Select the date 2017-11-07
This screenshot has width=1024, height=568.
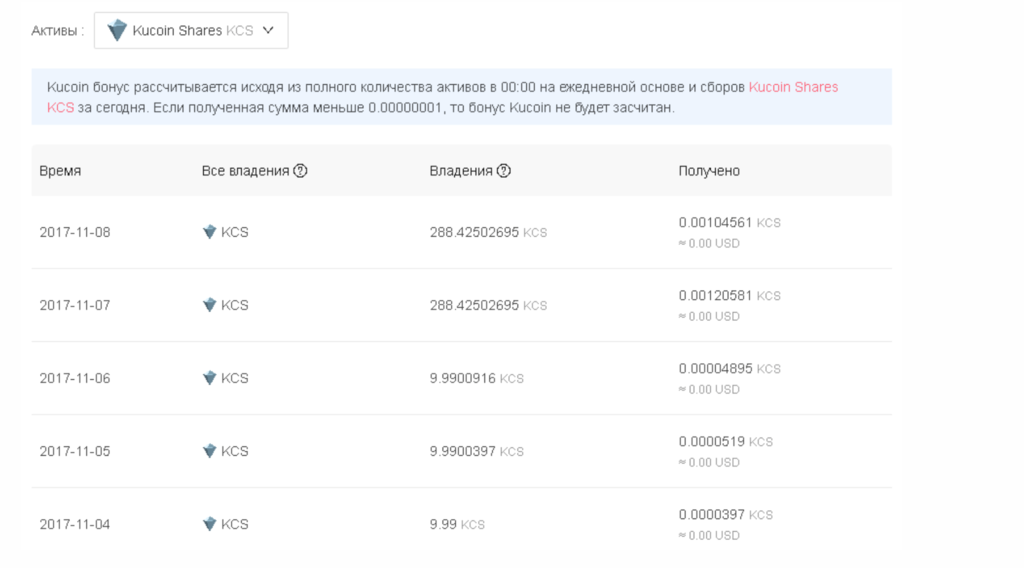point(74,306)
